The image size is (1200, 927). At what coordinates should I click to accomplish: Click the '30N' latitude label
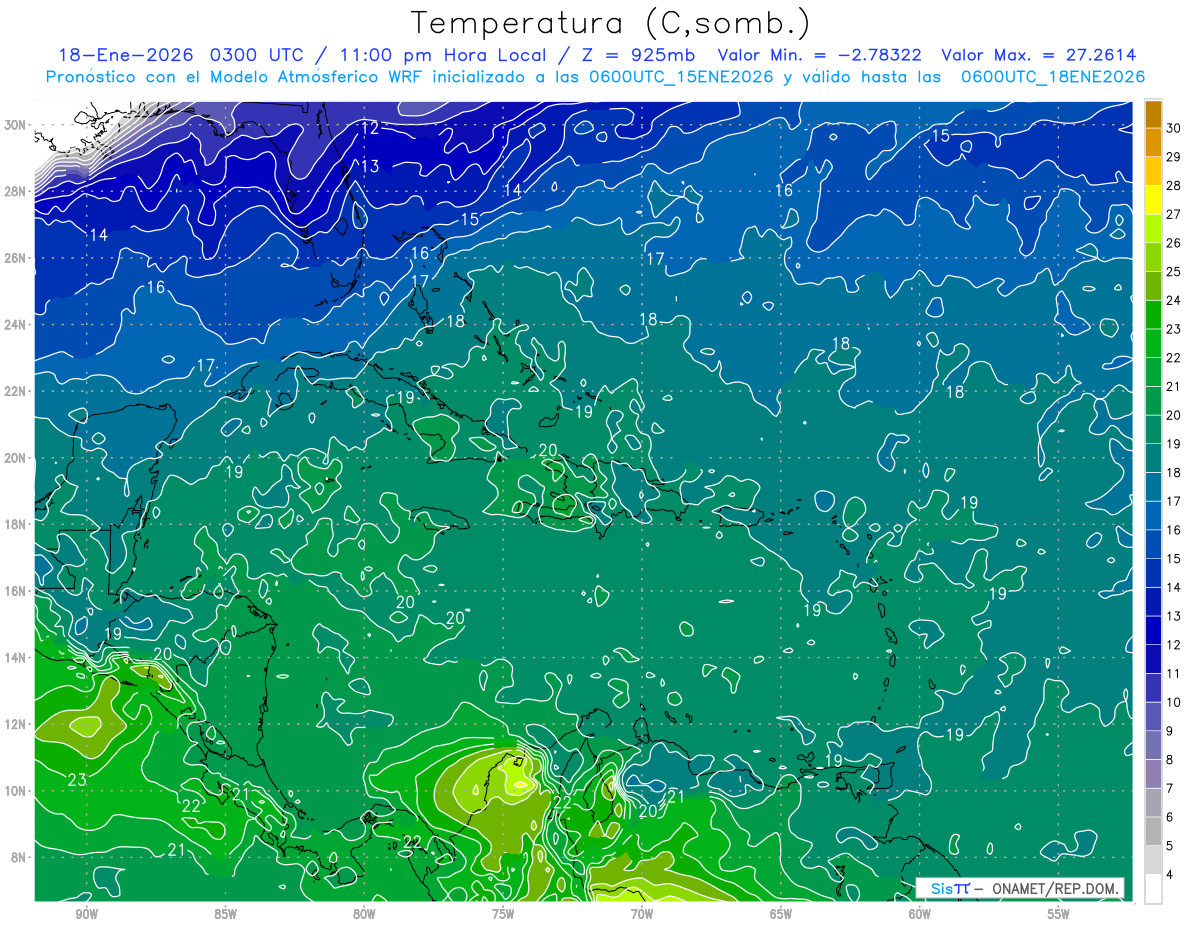[x=17, y=125]
